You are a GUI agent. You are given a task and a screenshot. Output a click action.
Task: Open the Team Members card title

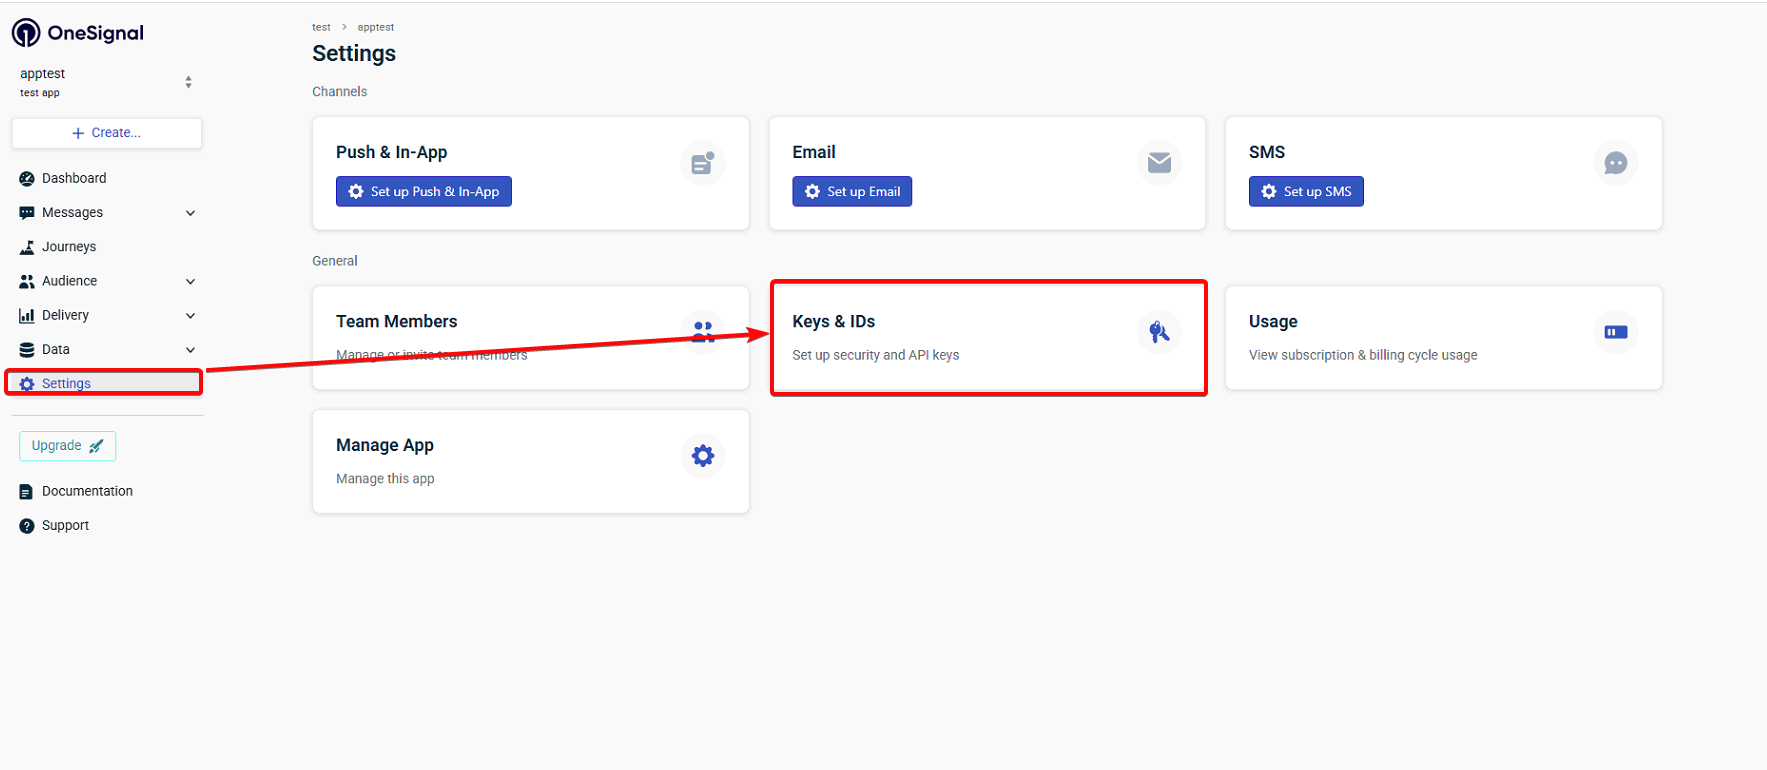(x=397, y=321)
